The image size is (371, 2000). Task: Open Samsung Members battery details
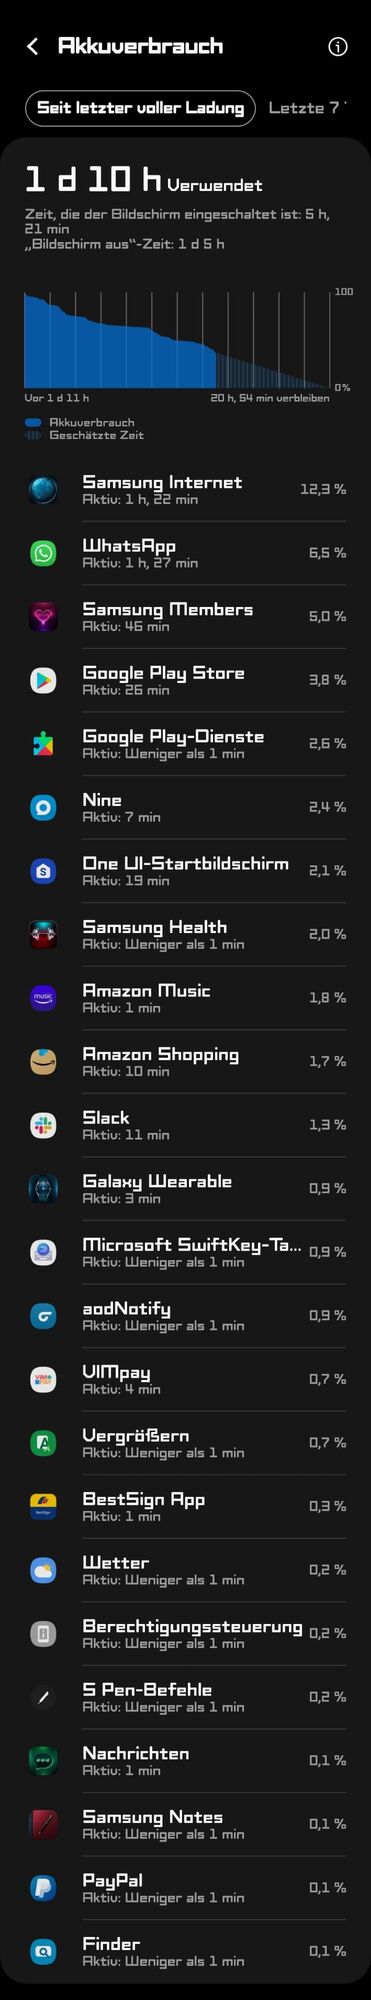(x=185, y=616)
